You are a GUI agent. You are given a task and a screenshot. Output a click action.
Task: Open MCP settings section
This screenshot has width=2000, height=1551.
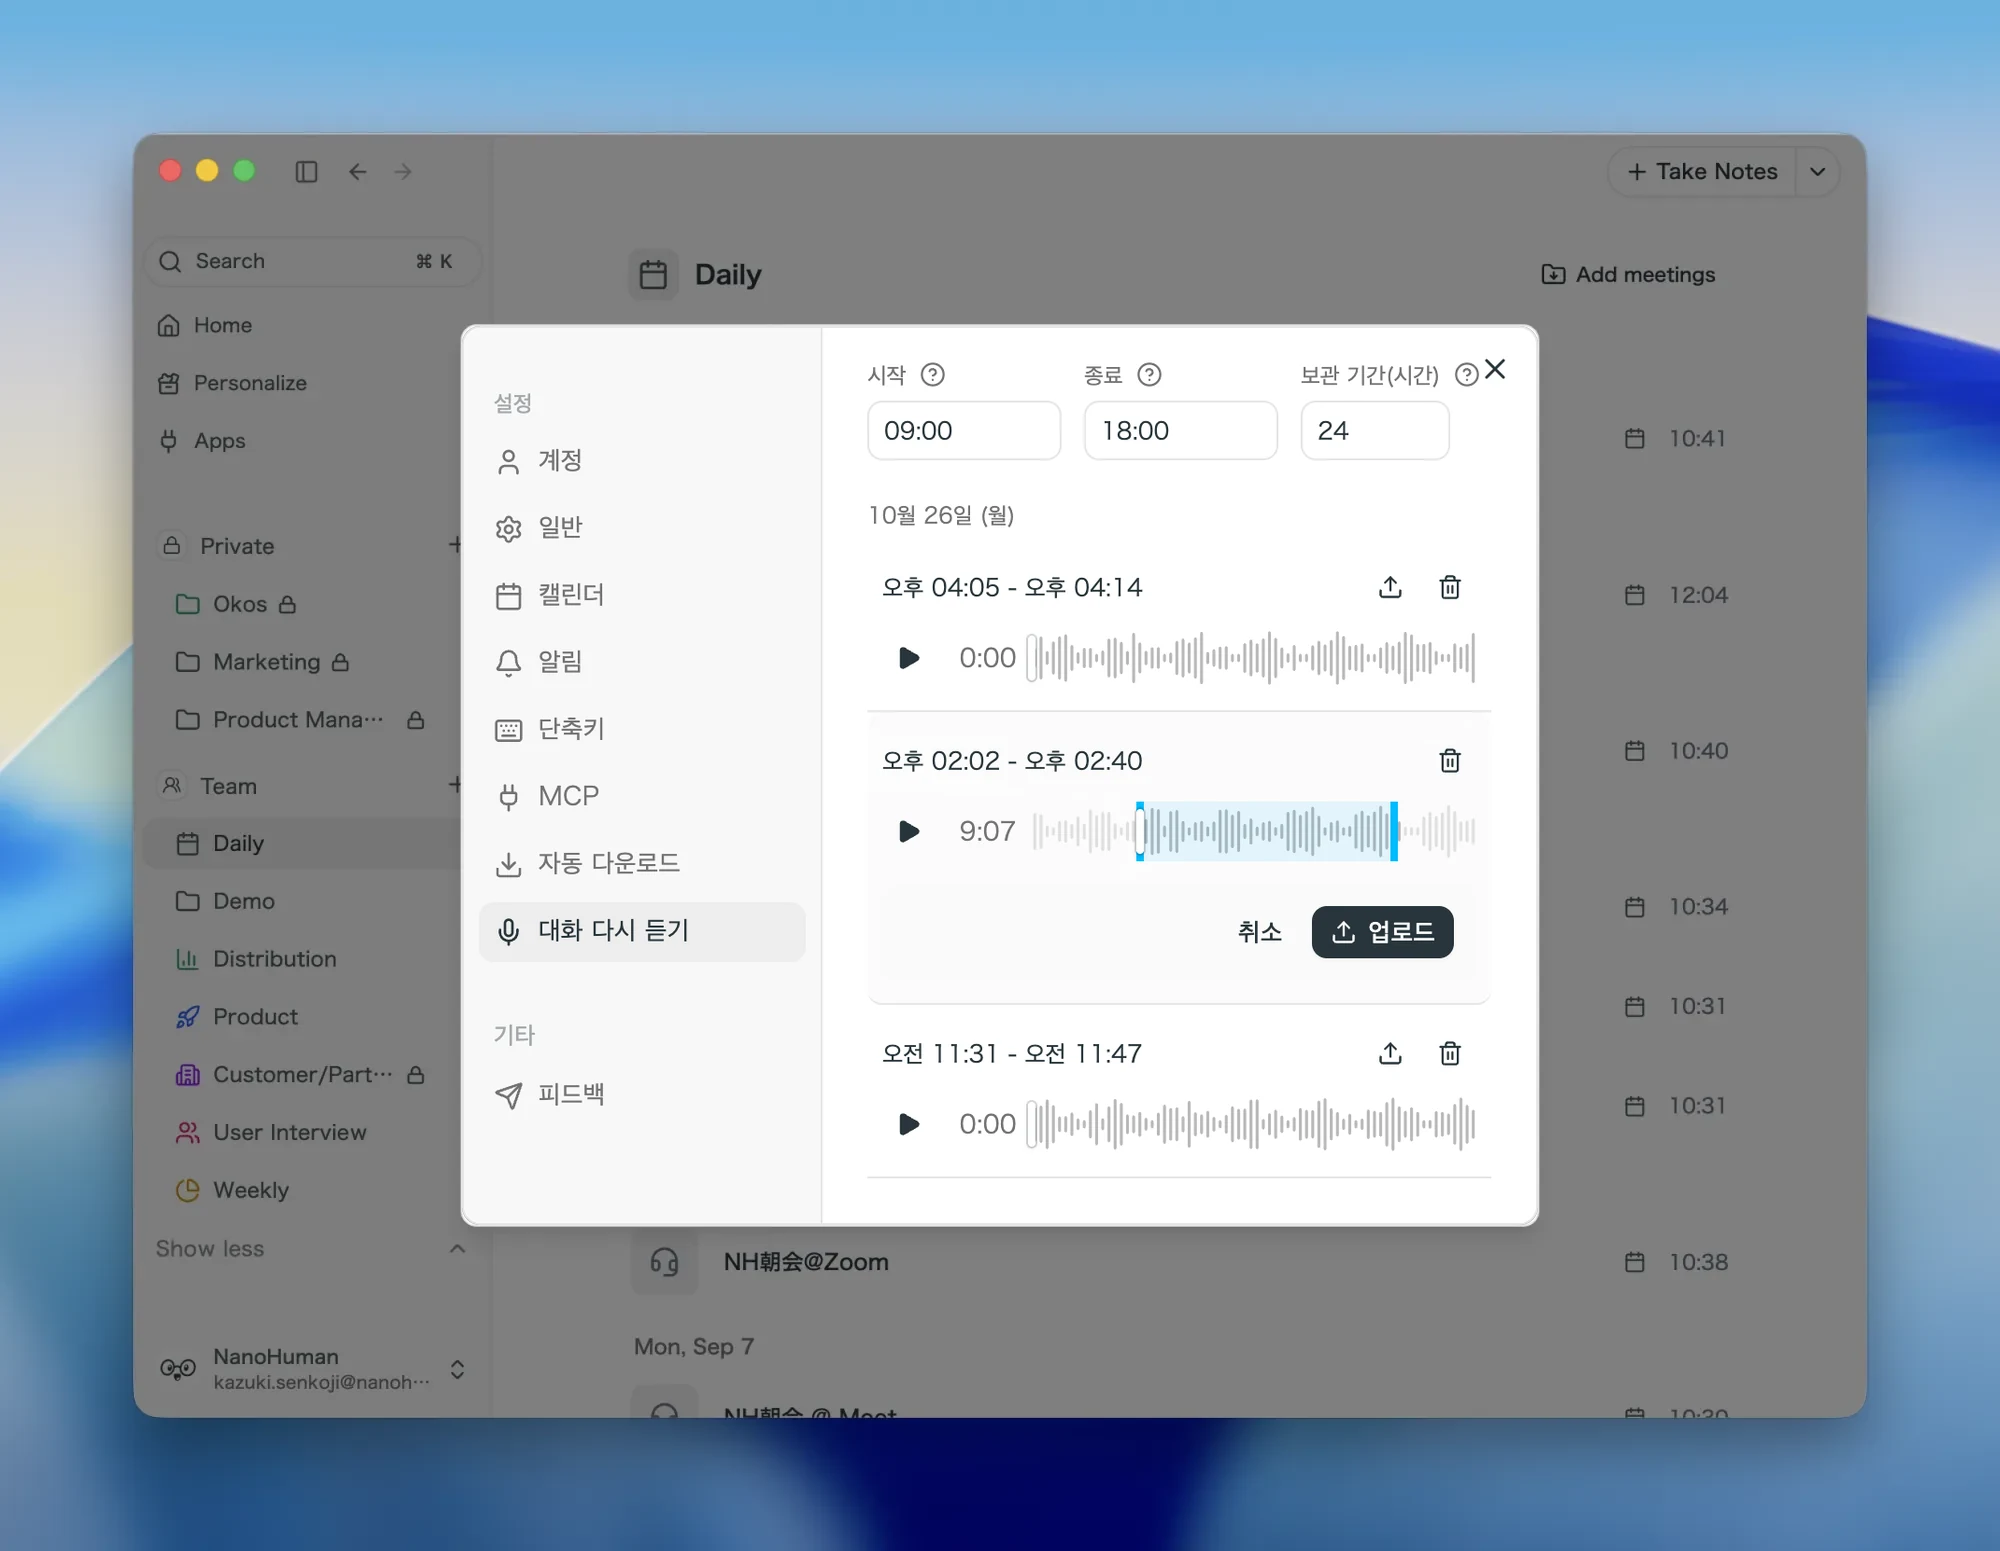click(642, 796)
